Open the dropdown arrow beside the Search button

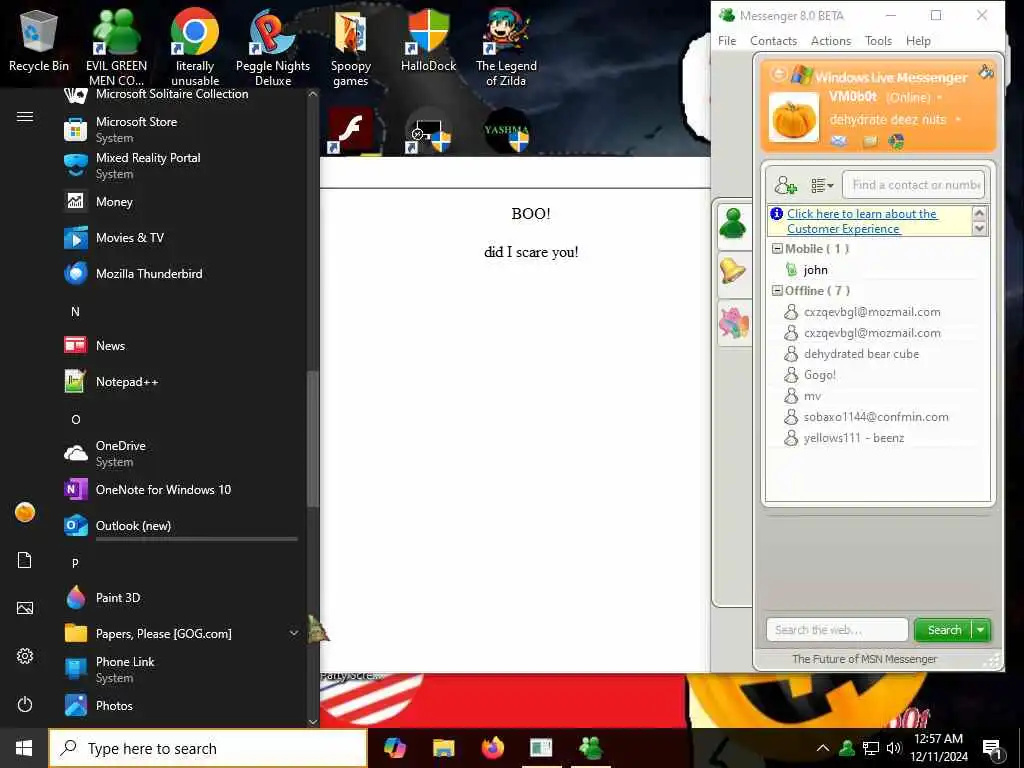point(981,630)
